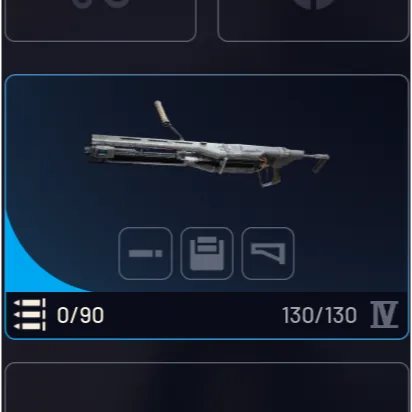Open the stock attachment slot

pos(268,253)
